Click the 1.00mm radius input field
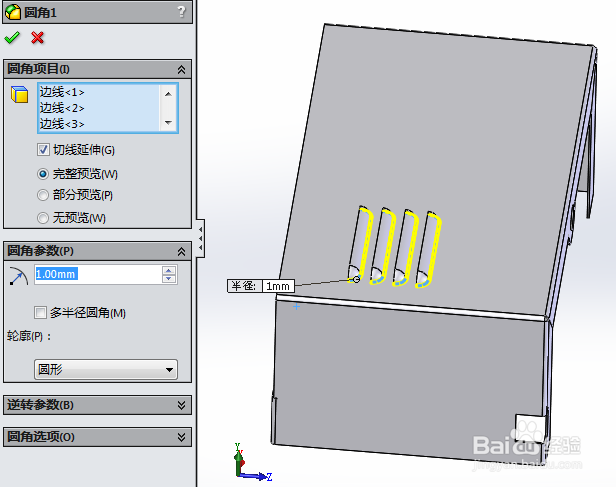 (x=98, y=274)
